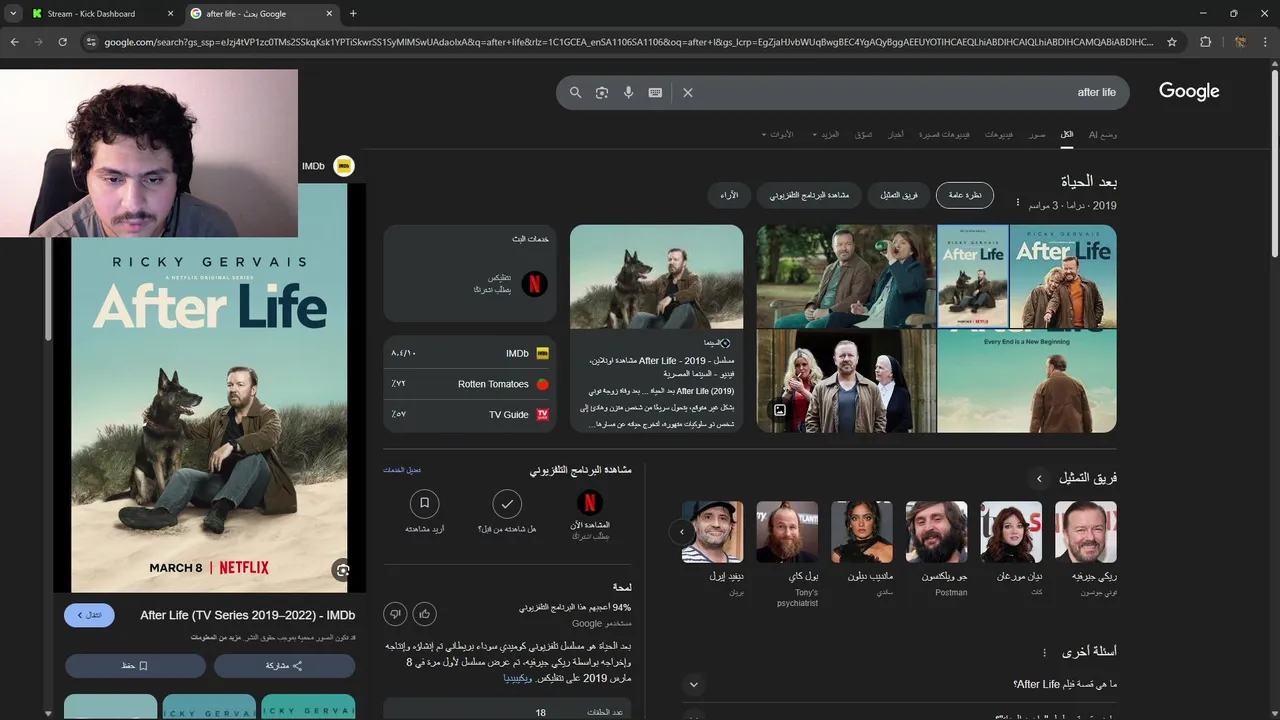Close the Stream - Kick Dashboard tab
The image size is (1280, 720).
coord(170,14)
